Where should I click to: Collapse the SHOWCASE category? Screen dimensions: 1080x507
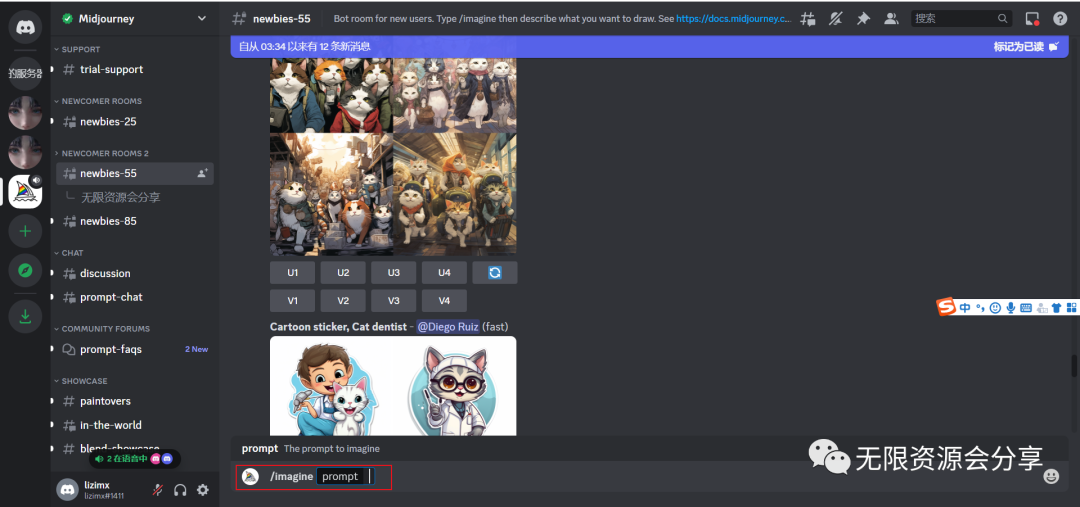(84, 381)
